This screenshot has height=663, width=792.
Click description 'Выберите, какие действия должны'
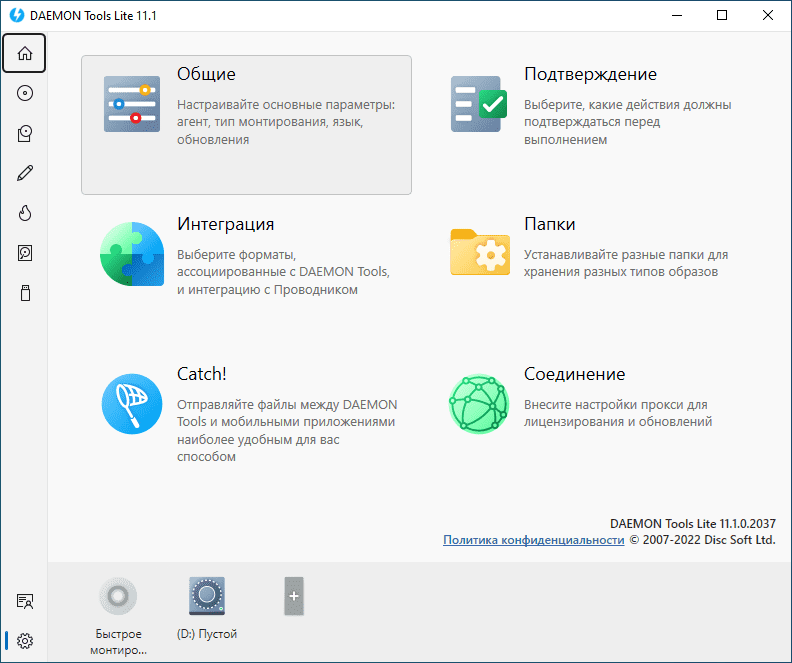(627, 122)
